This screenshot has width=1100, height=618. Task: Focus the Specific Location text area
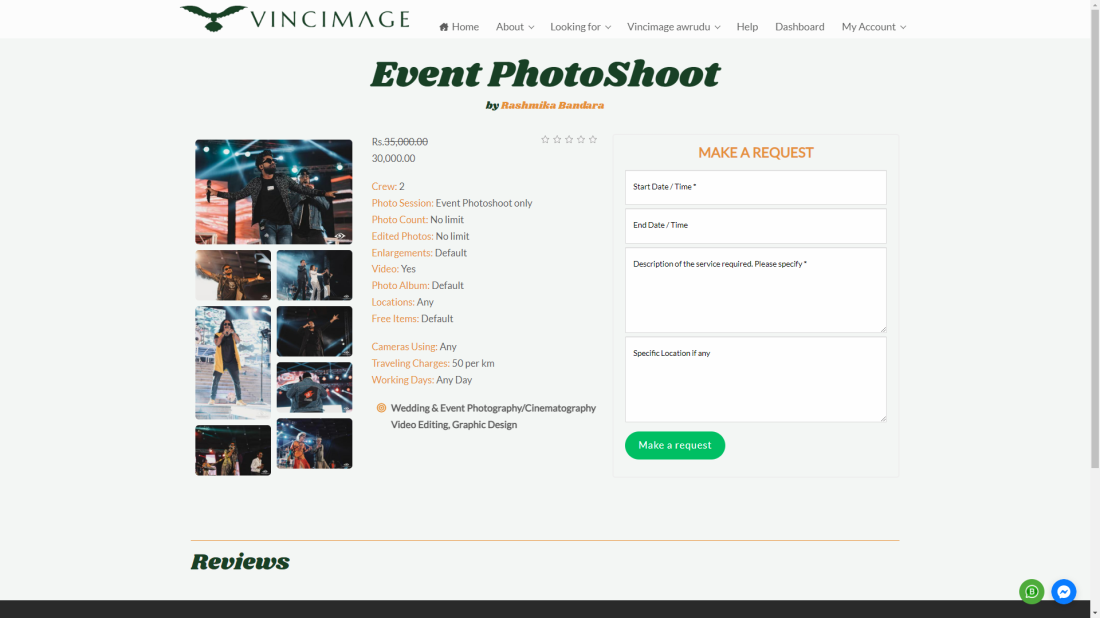[756, 379]
